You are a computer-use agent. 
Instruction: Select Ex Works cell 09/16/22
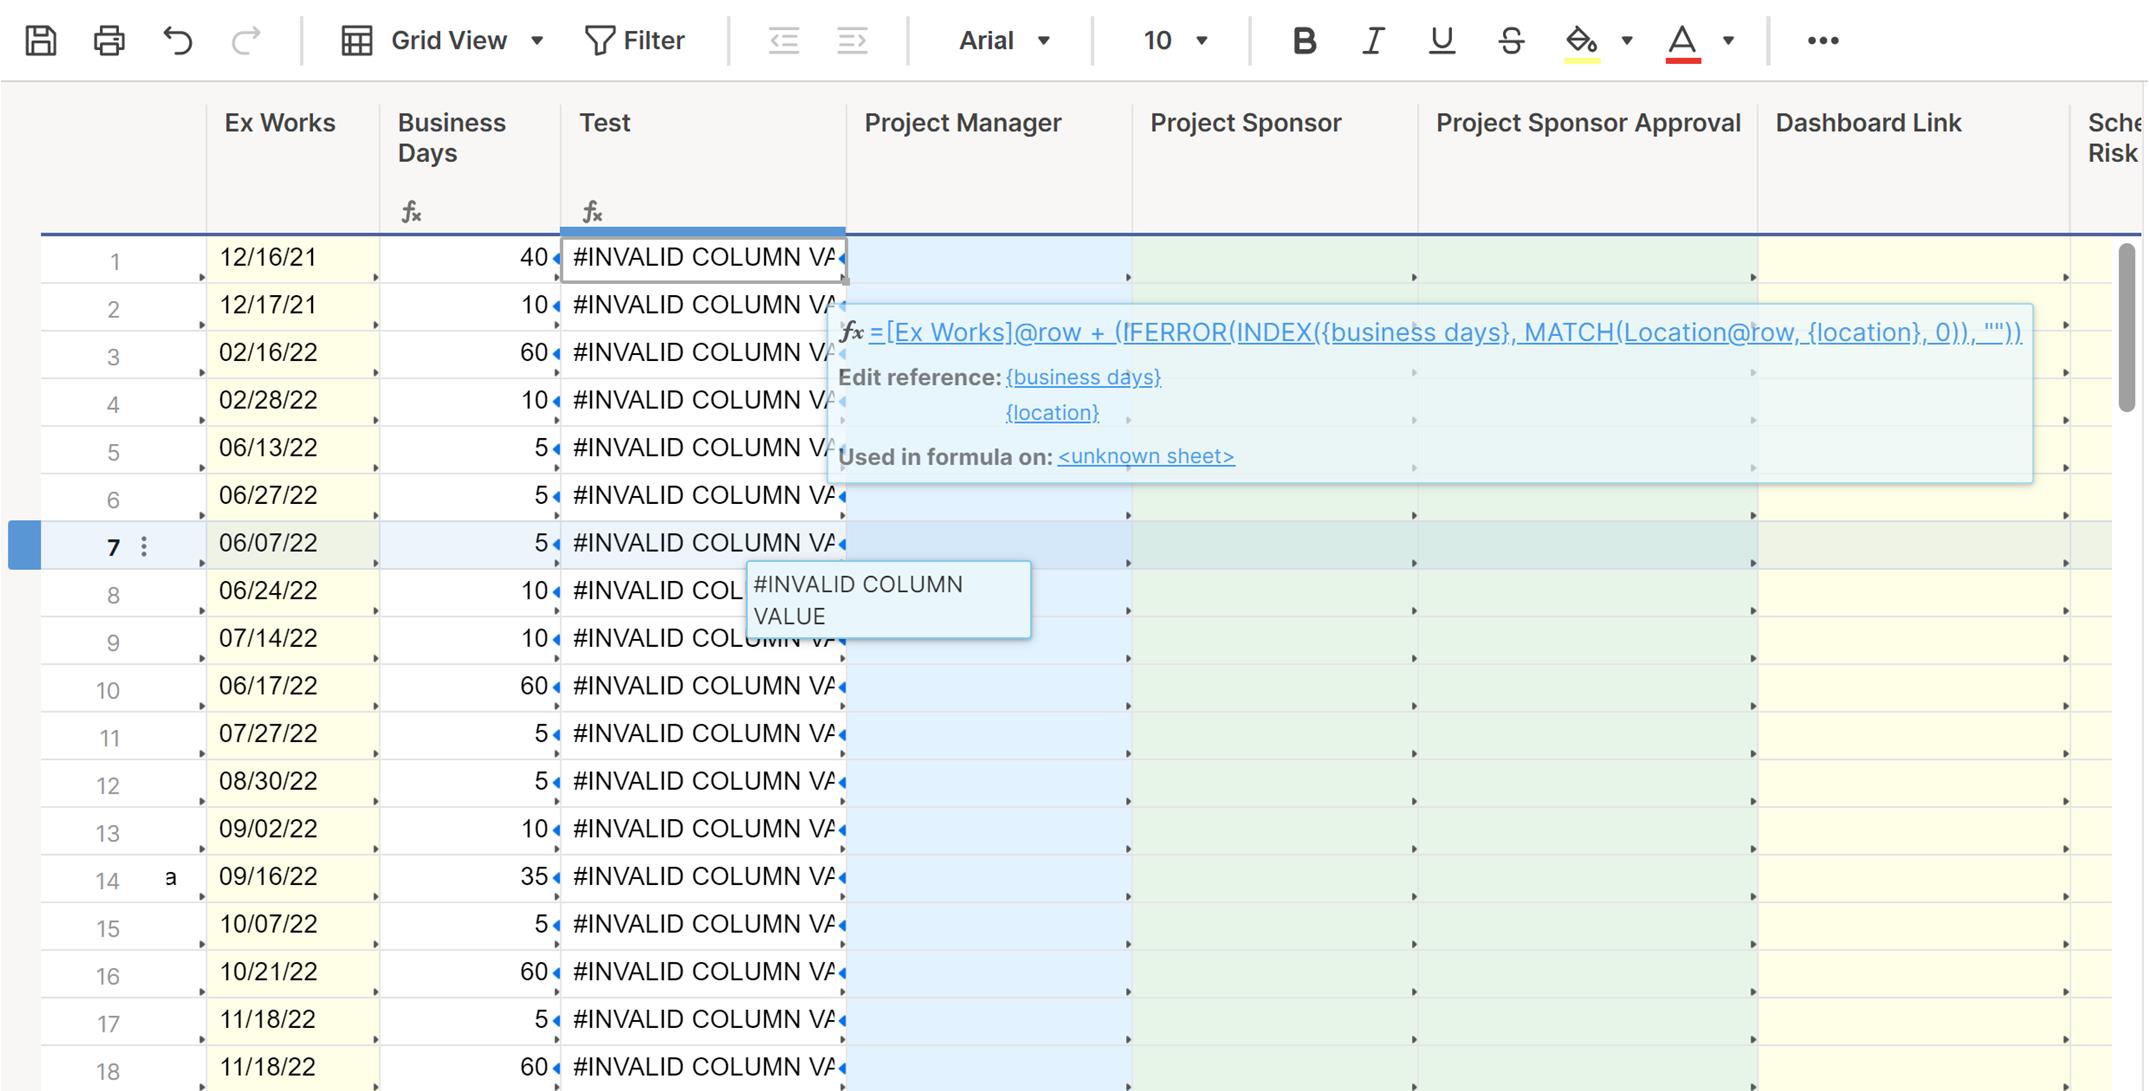pyautogui.click(x=293, y=877)
